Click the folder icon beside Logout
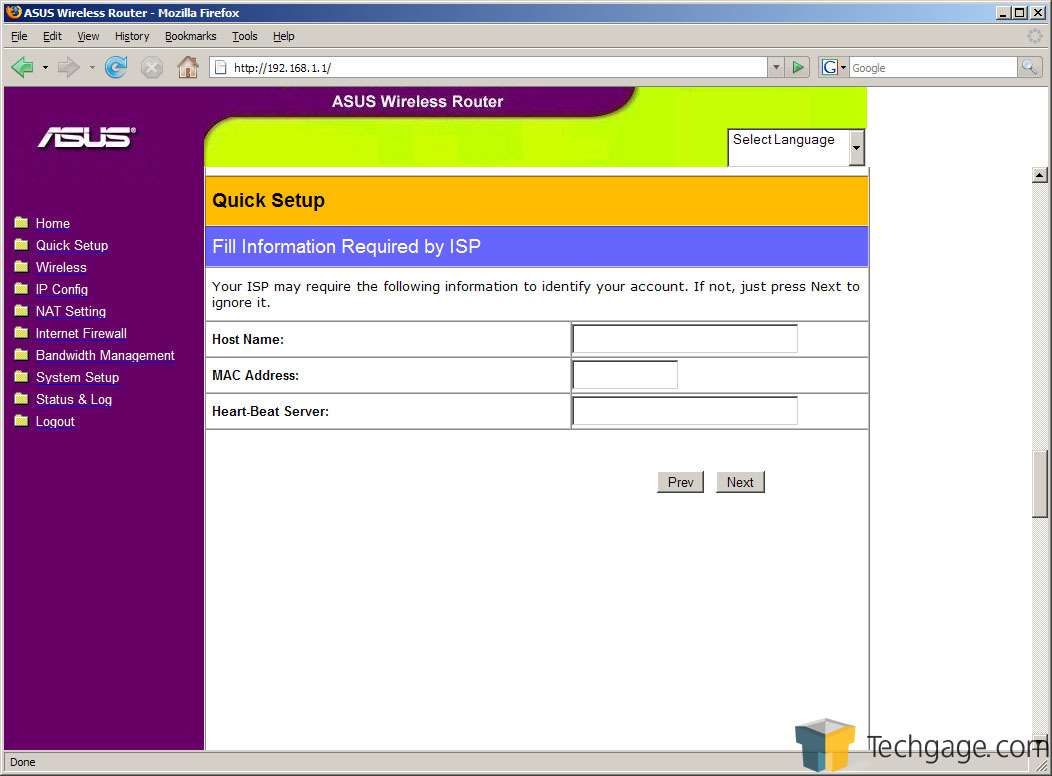Screen dimensions: 1052x776 21,421
